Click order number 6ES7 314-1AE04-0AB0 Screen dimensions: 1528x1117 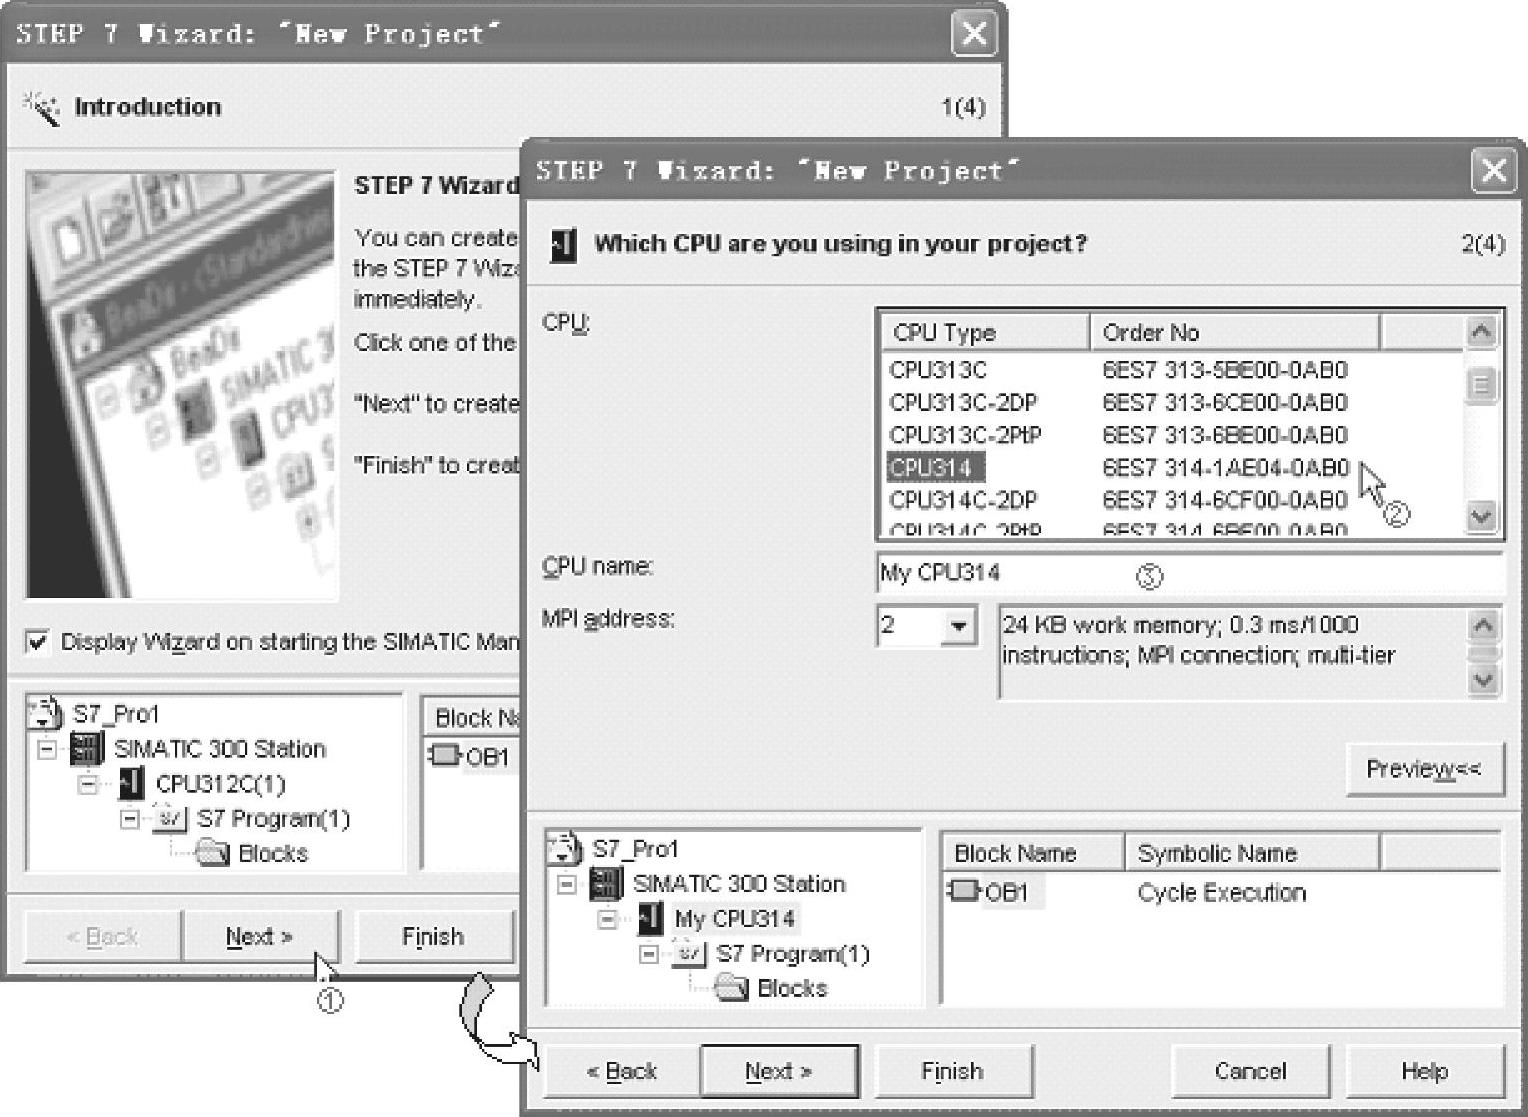pos(1225,467)
